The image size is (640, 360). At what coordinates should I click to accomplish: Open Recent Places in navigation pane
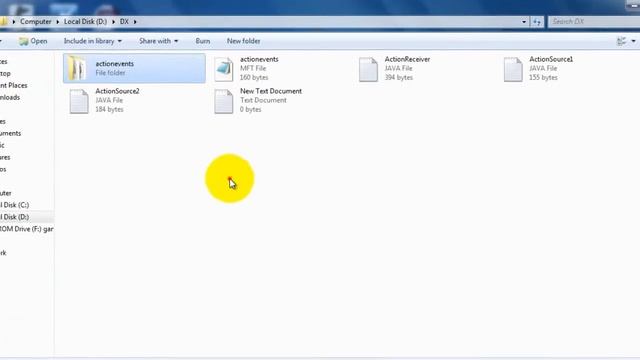coord(13,85)
